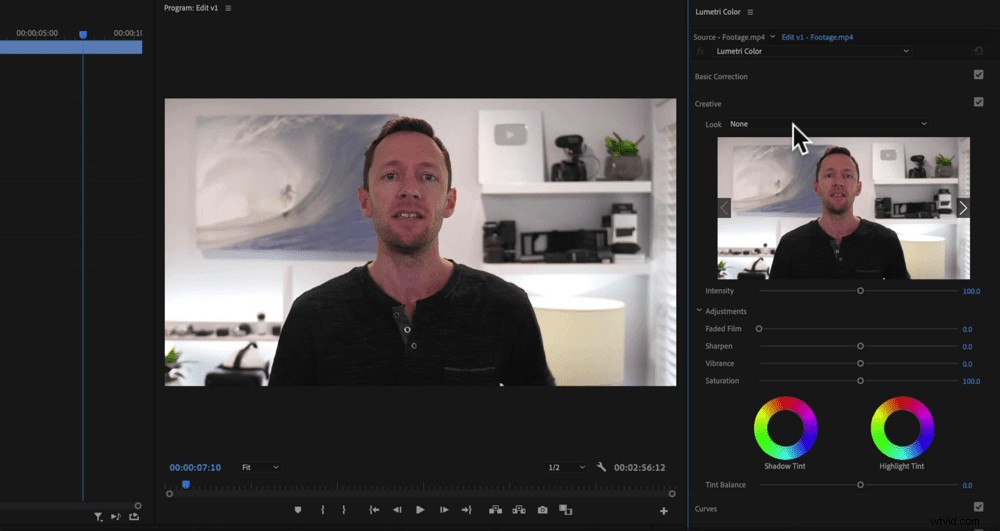Screen dimensions: 1000x531
Task: Collapse the Adjustments section
Action: tap(699, 310)
